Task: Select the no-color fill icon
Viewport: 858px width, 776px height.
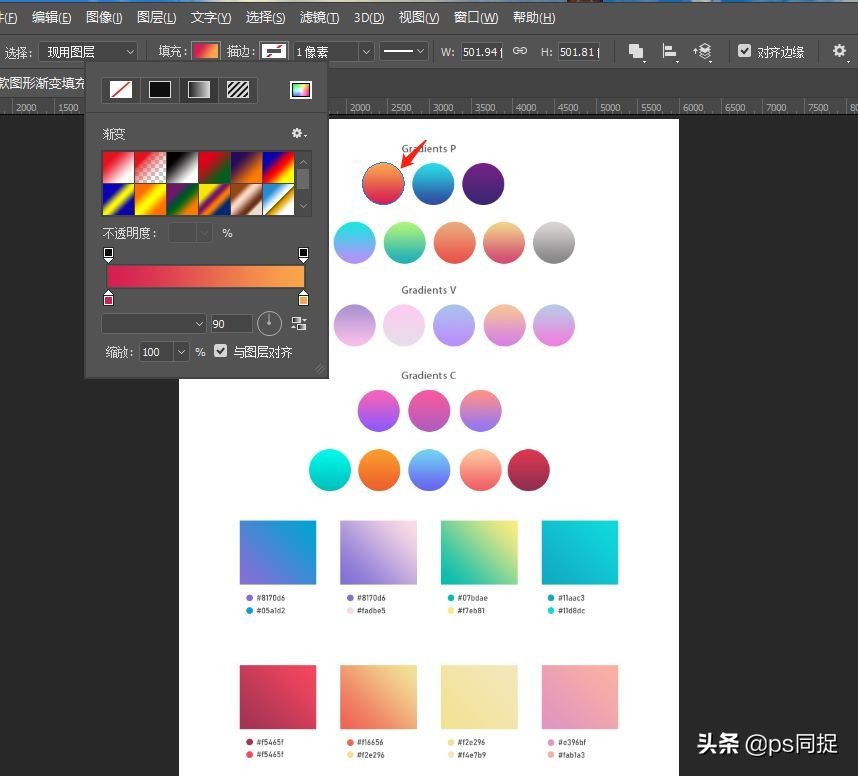Action: [120, 90]
